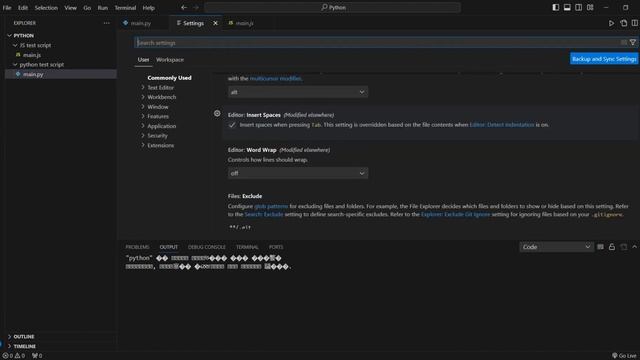Click Go Live status bar button

624,356
